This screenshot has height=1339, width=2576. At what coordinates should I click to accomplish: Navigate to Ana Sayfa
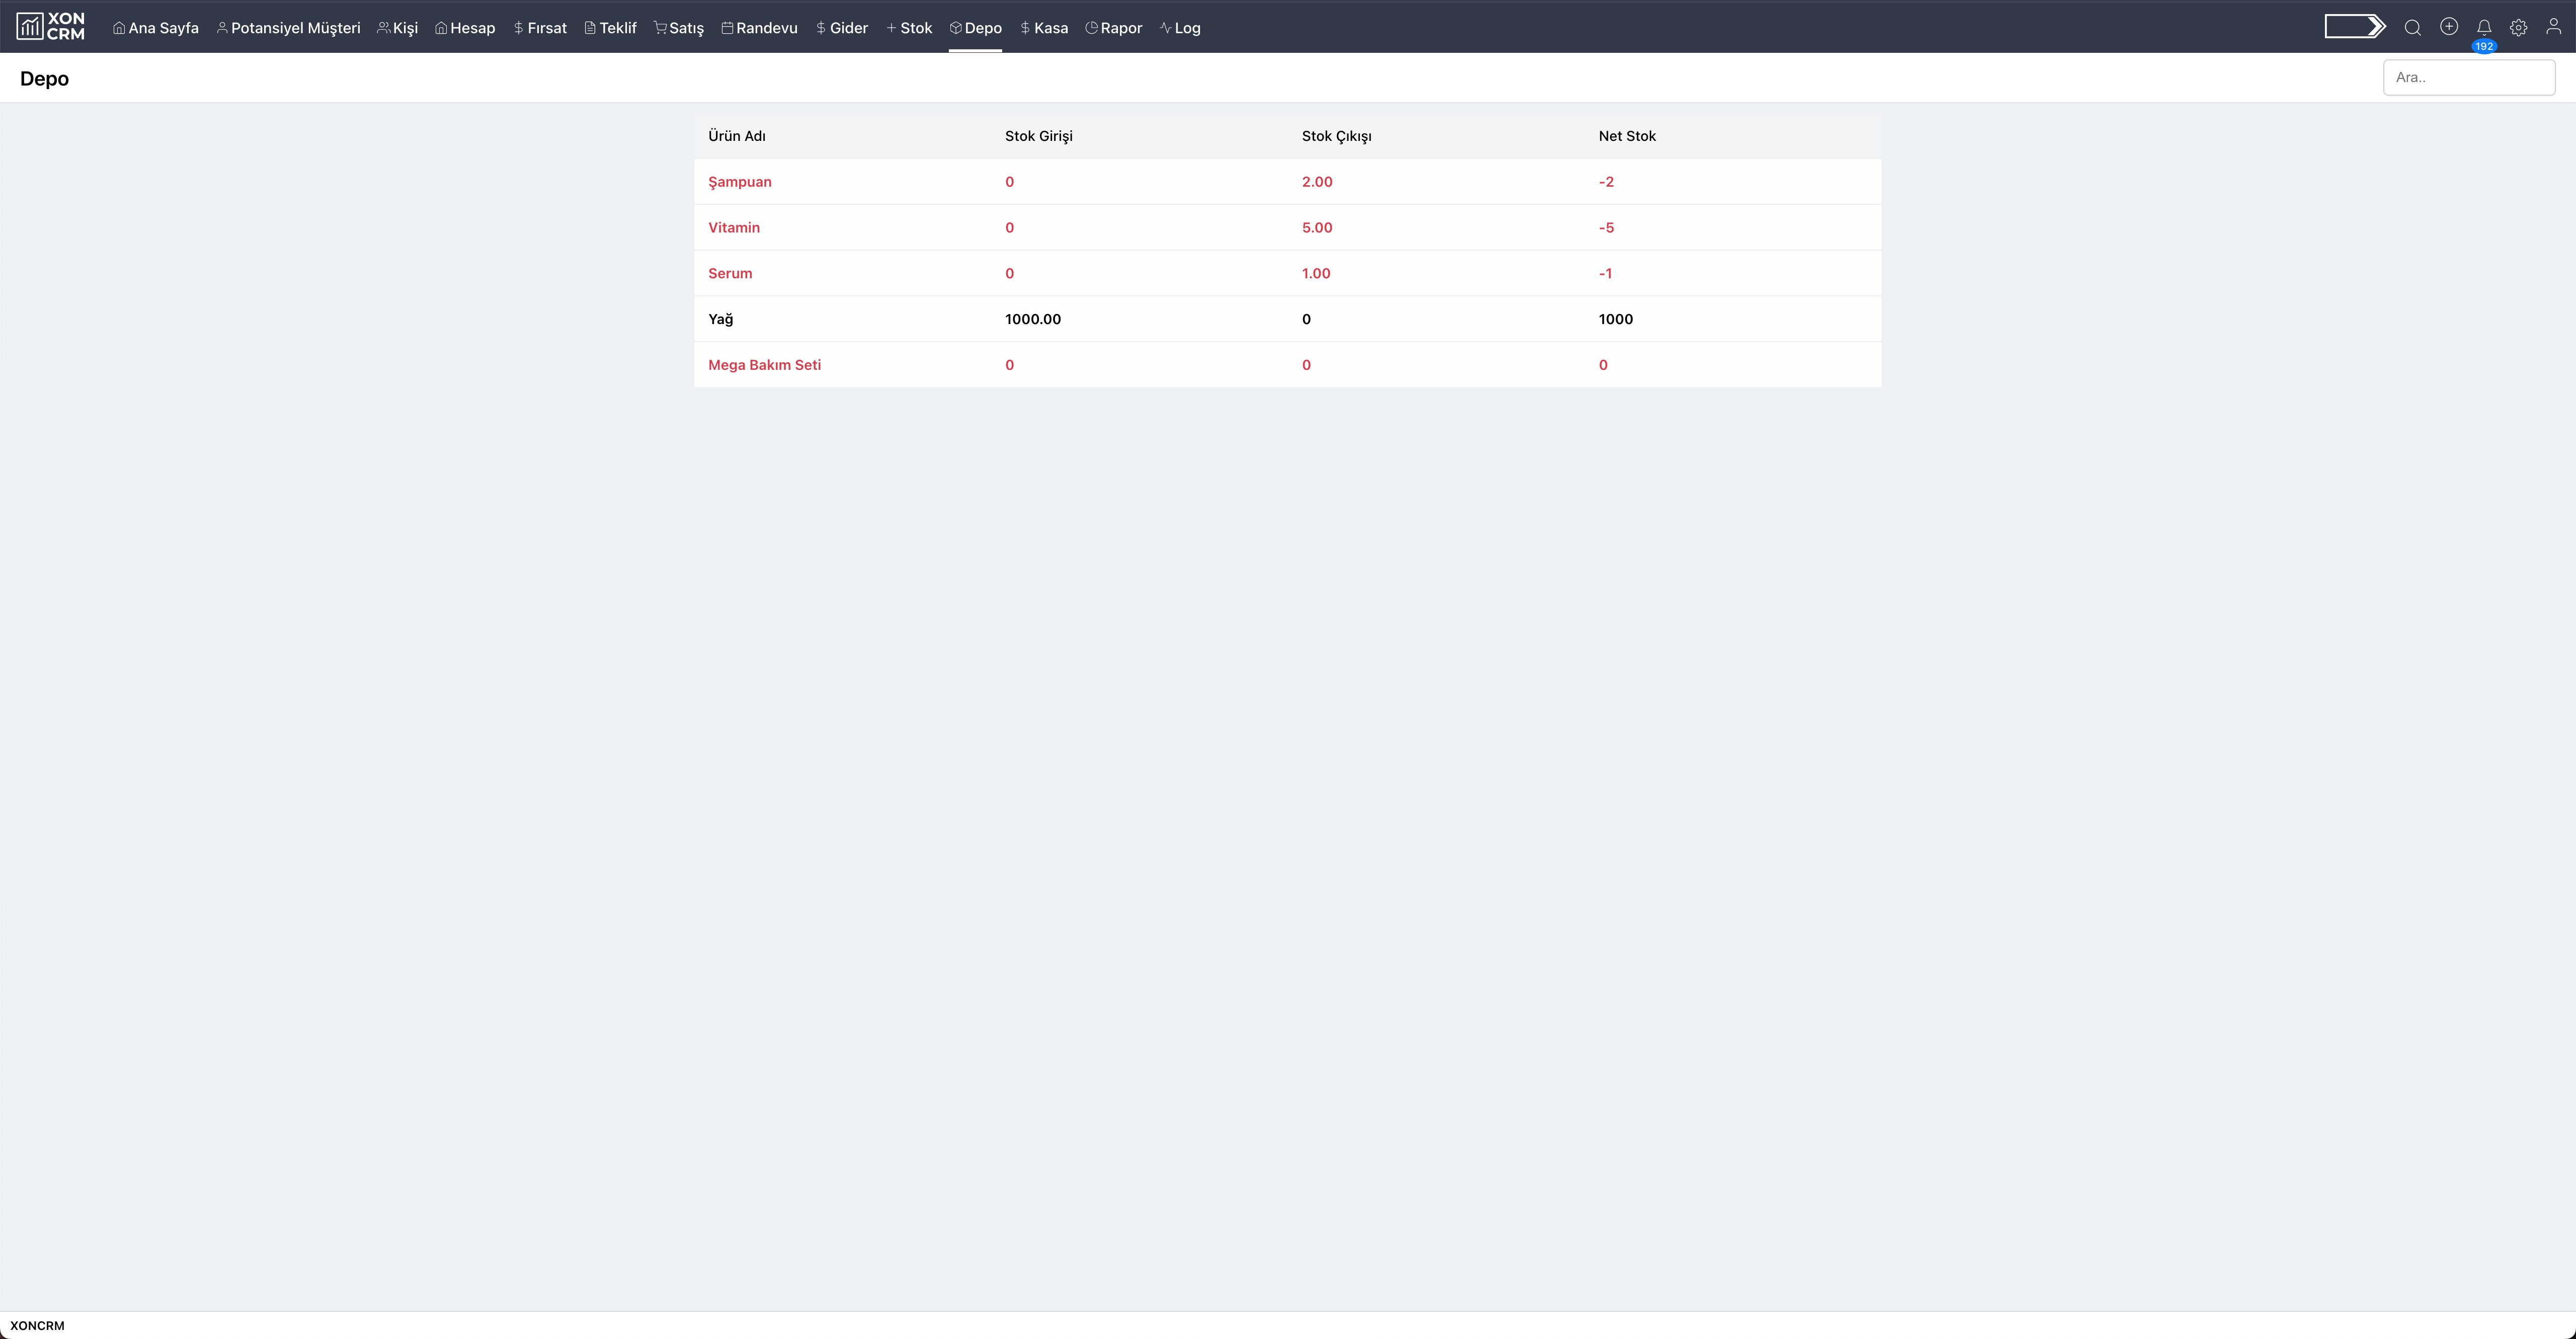point(155,27)
